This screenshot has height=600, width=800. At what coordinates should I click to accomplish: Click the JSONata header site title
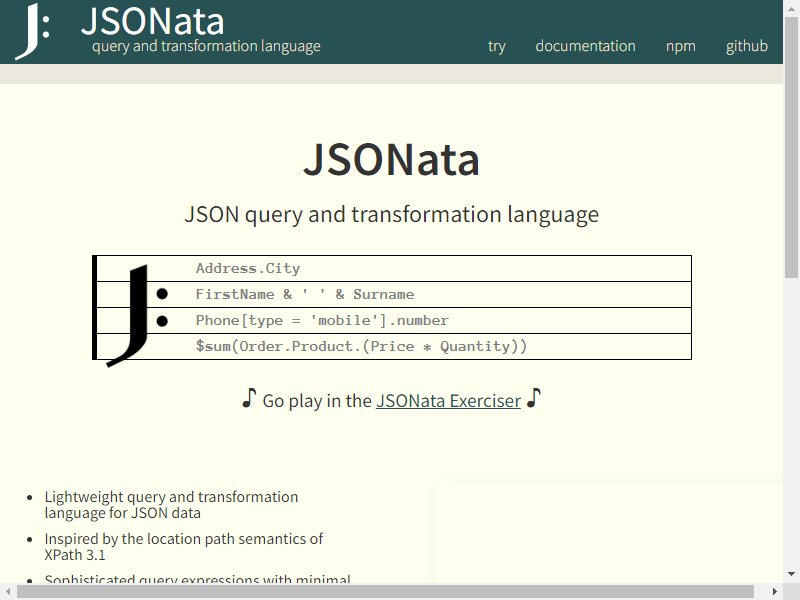pos(153,21)
